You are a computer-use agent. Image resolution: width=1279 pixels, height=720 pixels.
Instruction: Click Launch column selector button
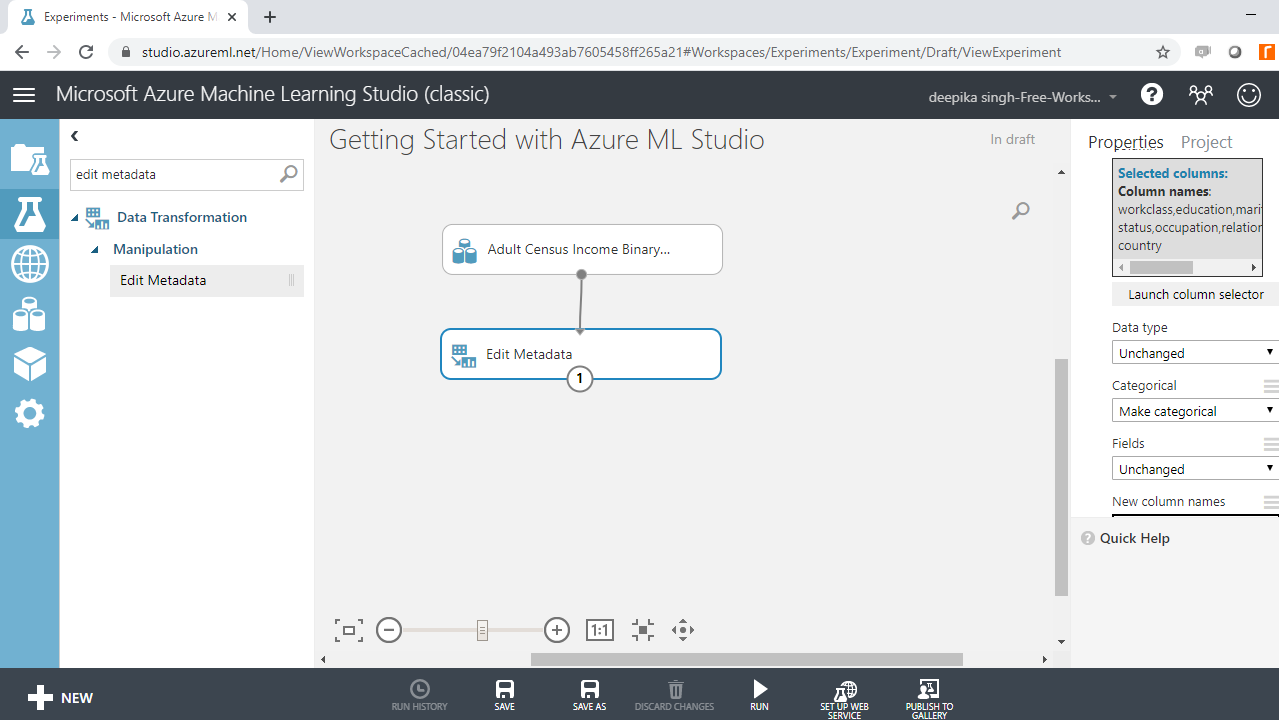1196,294
